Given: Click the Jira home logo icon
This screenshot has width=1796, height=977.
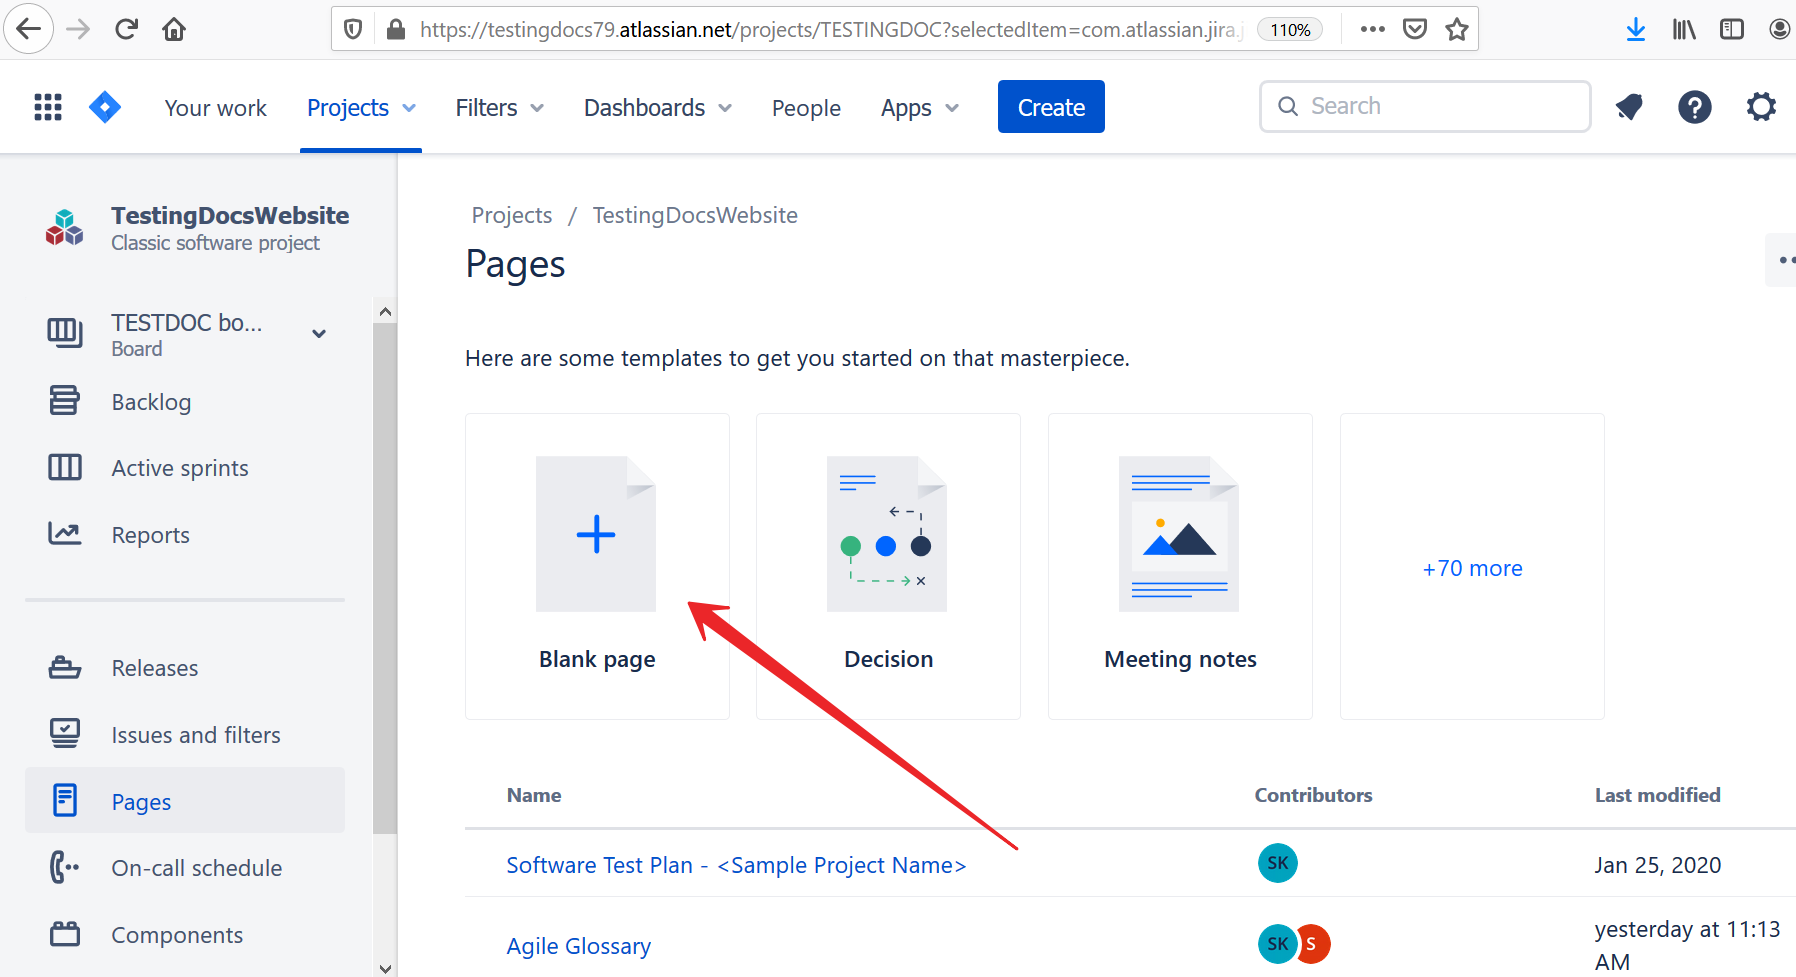Looking at the screenshot, I should pyautogui.click(x=105, y=107).
